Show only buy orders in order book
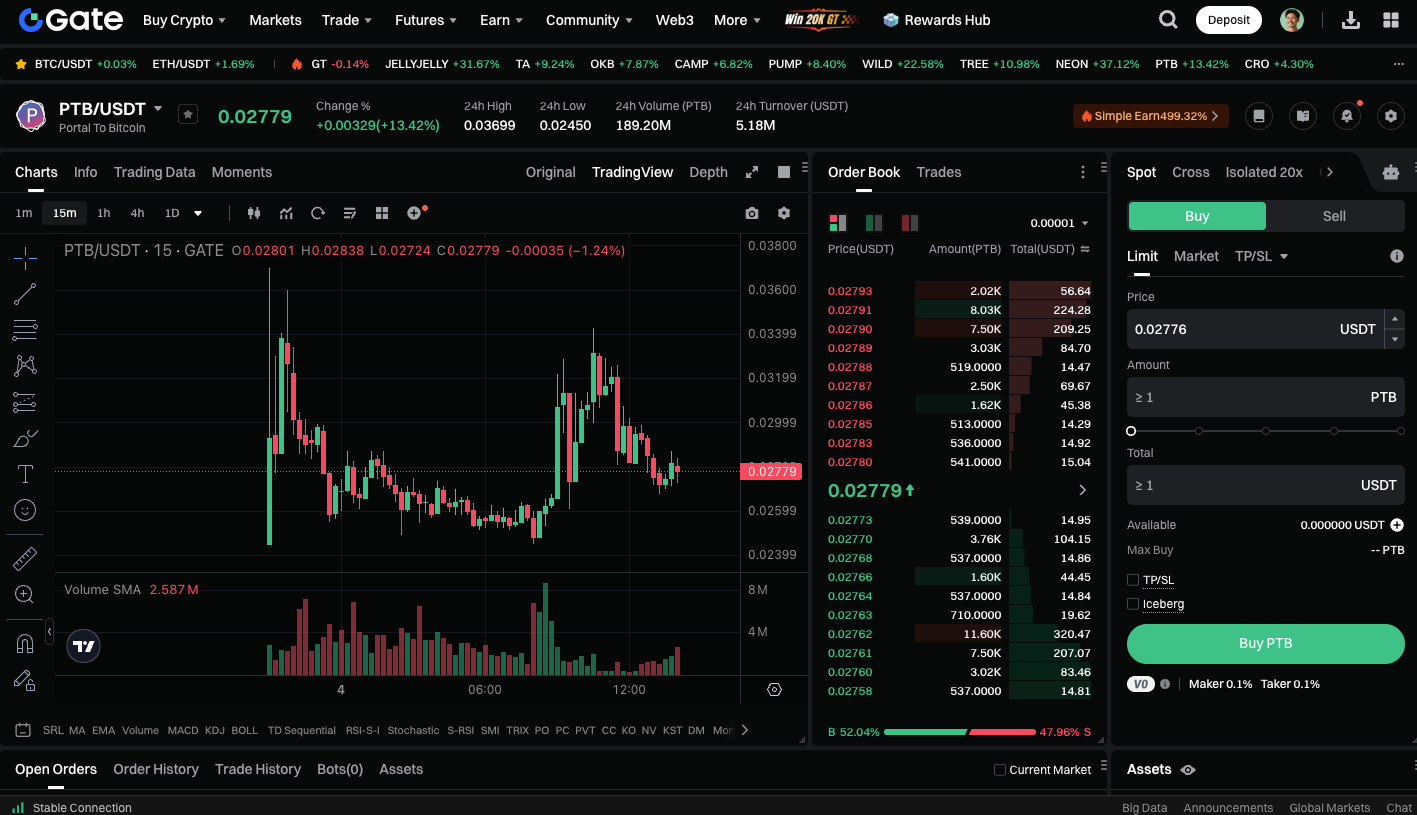 [874, 222]
